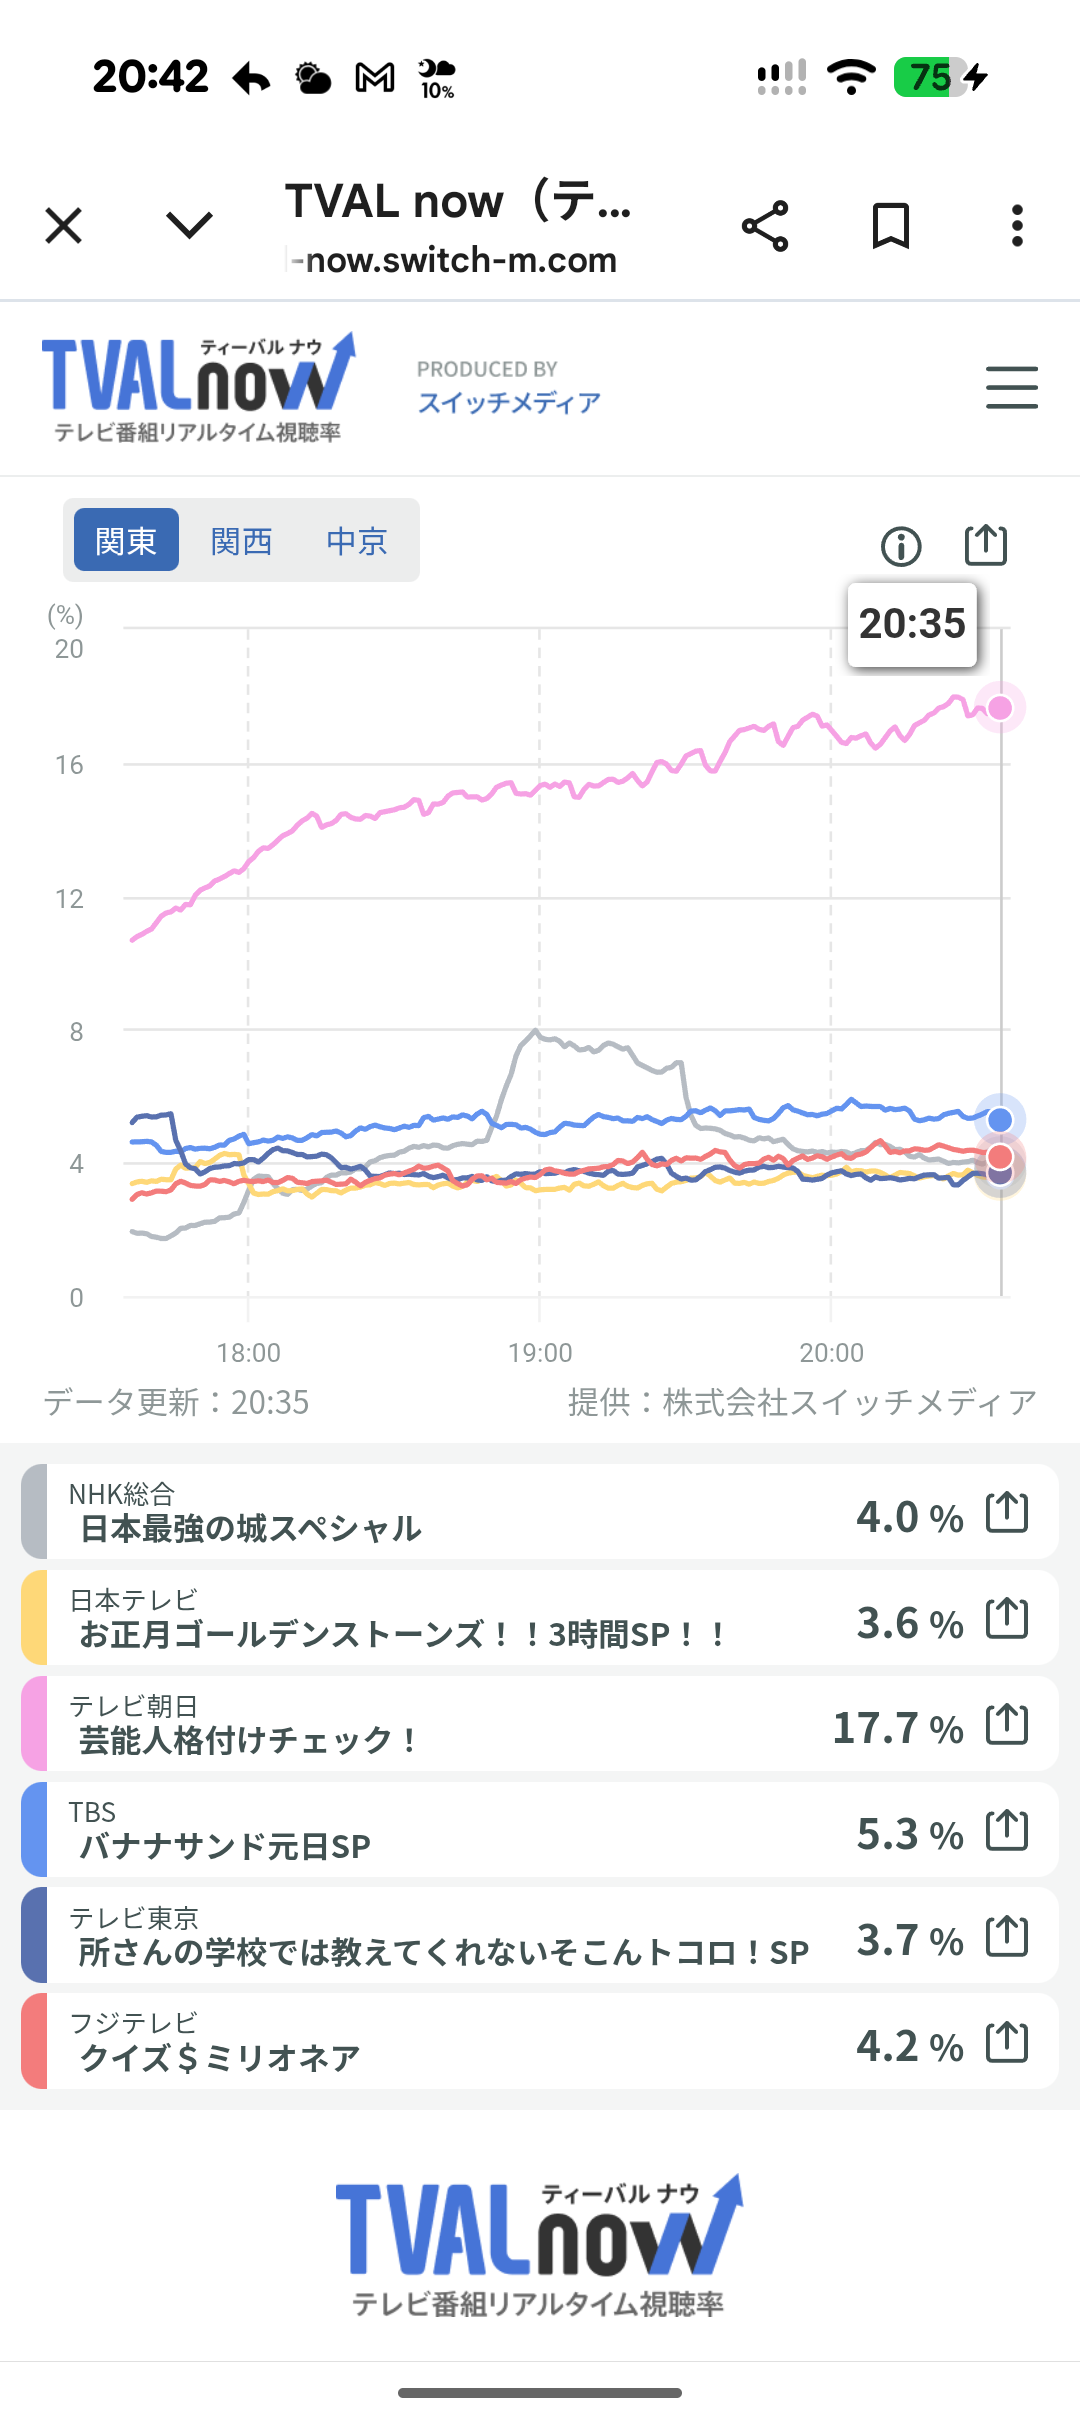Viewport: 1080px width, 2424px height.
Task: Open the site hamburger menu
Action: 1011,388
